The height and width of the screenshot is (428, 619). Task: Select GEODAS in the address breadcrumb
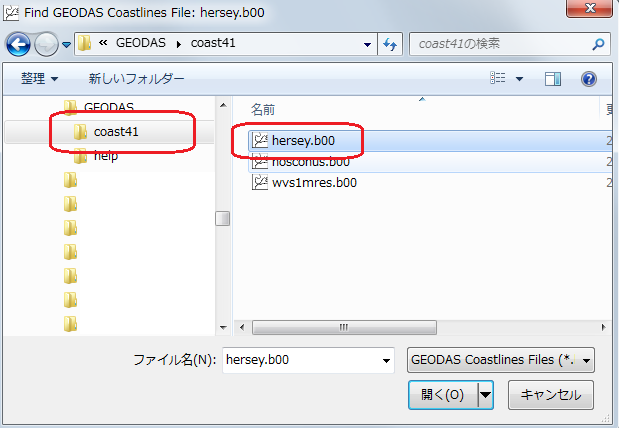141,43
